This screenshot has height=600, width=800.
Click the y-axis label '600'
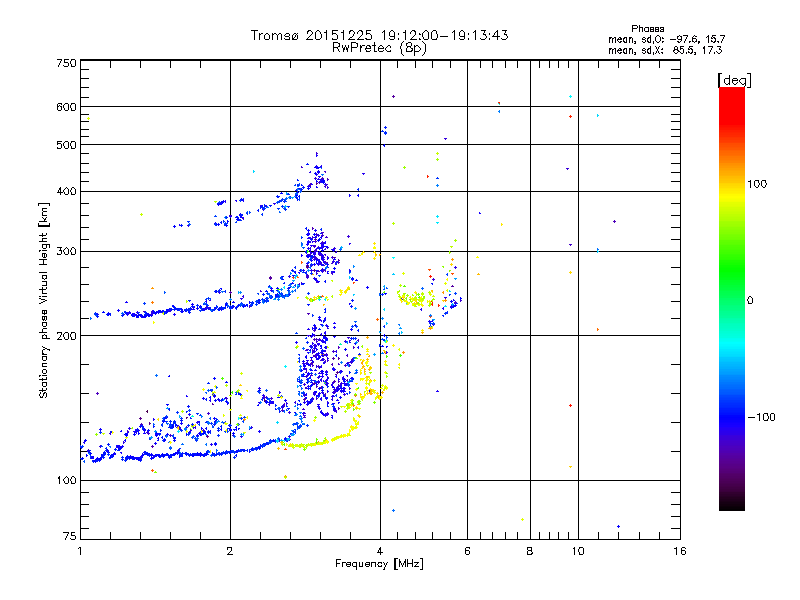(66, 107)
